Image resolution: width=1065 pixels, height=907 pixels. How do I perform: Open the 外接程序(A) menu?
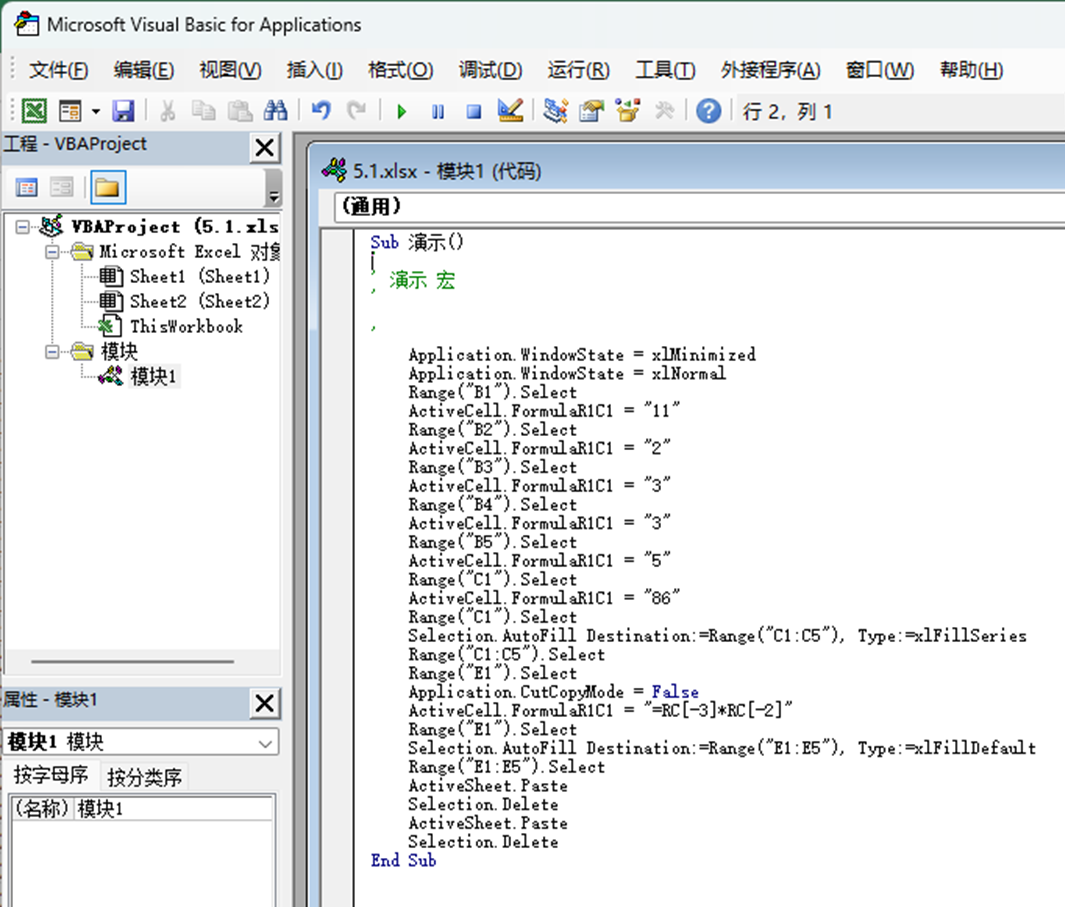point(770,70)
